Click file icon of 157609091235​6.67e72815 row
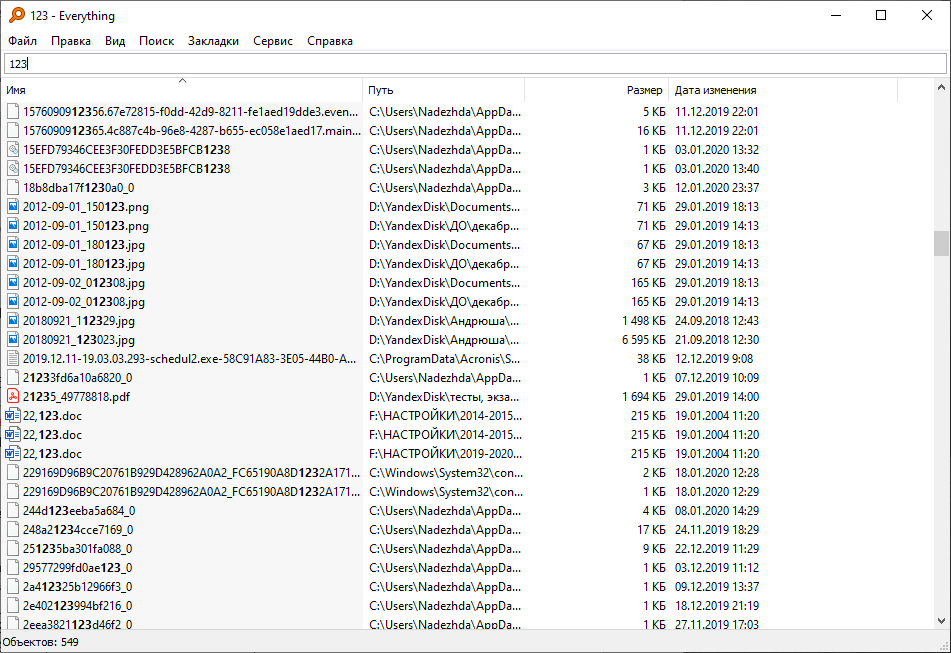This screenshot has width=951, height=653. pyautogui.click(x=13, y=112)
